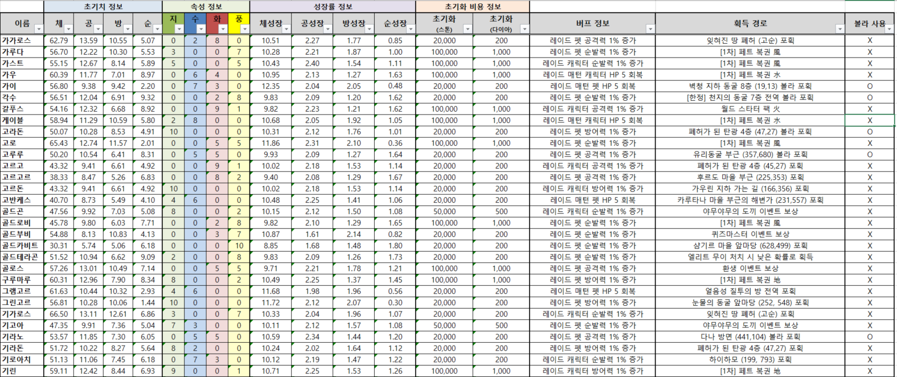
Task: Select the 골드곤 name cell
Action: pos(22,211)
